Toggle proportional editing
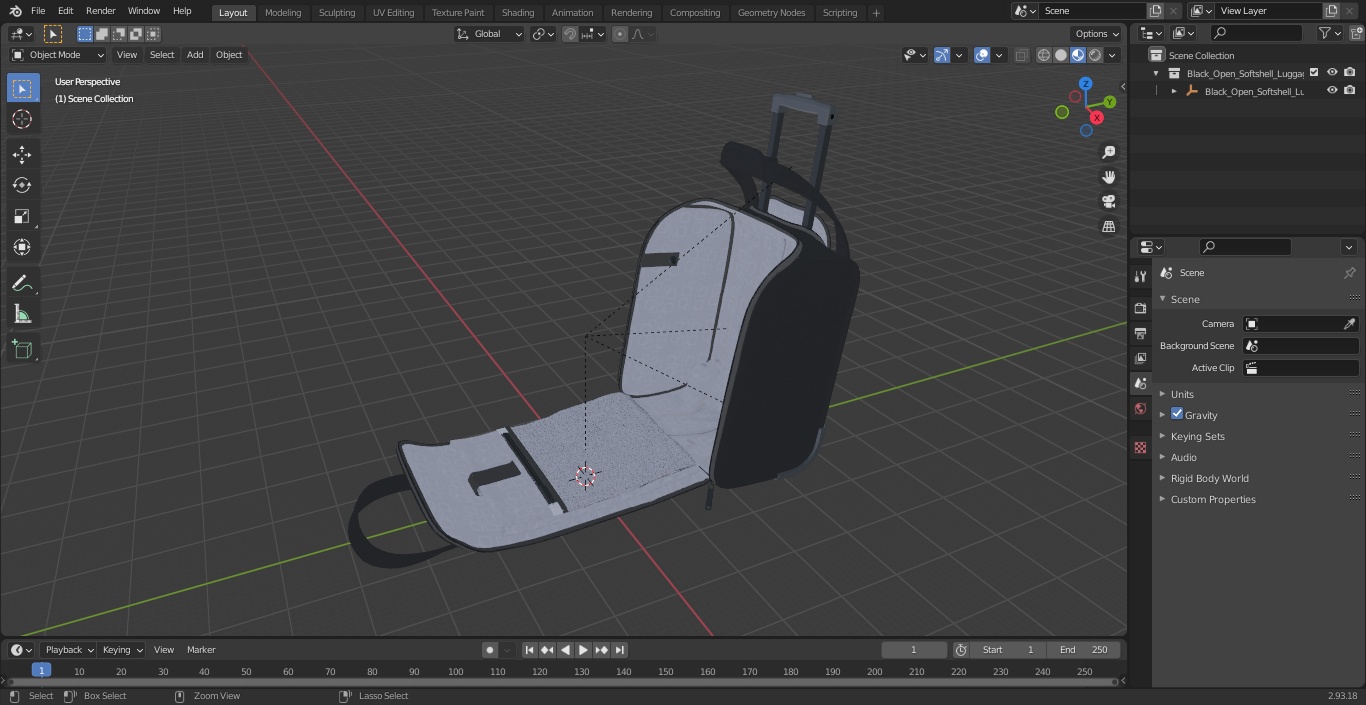This screenshot has height=705, width=1366. (620, 34)
